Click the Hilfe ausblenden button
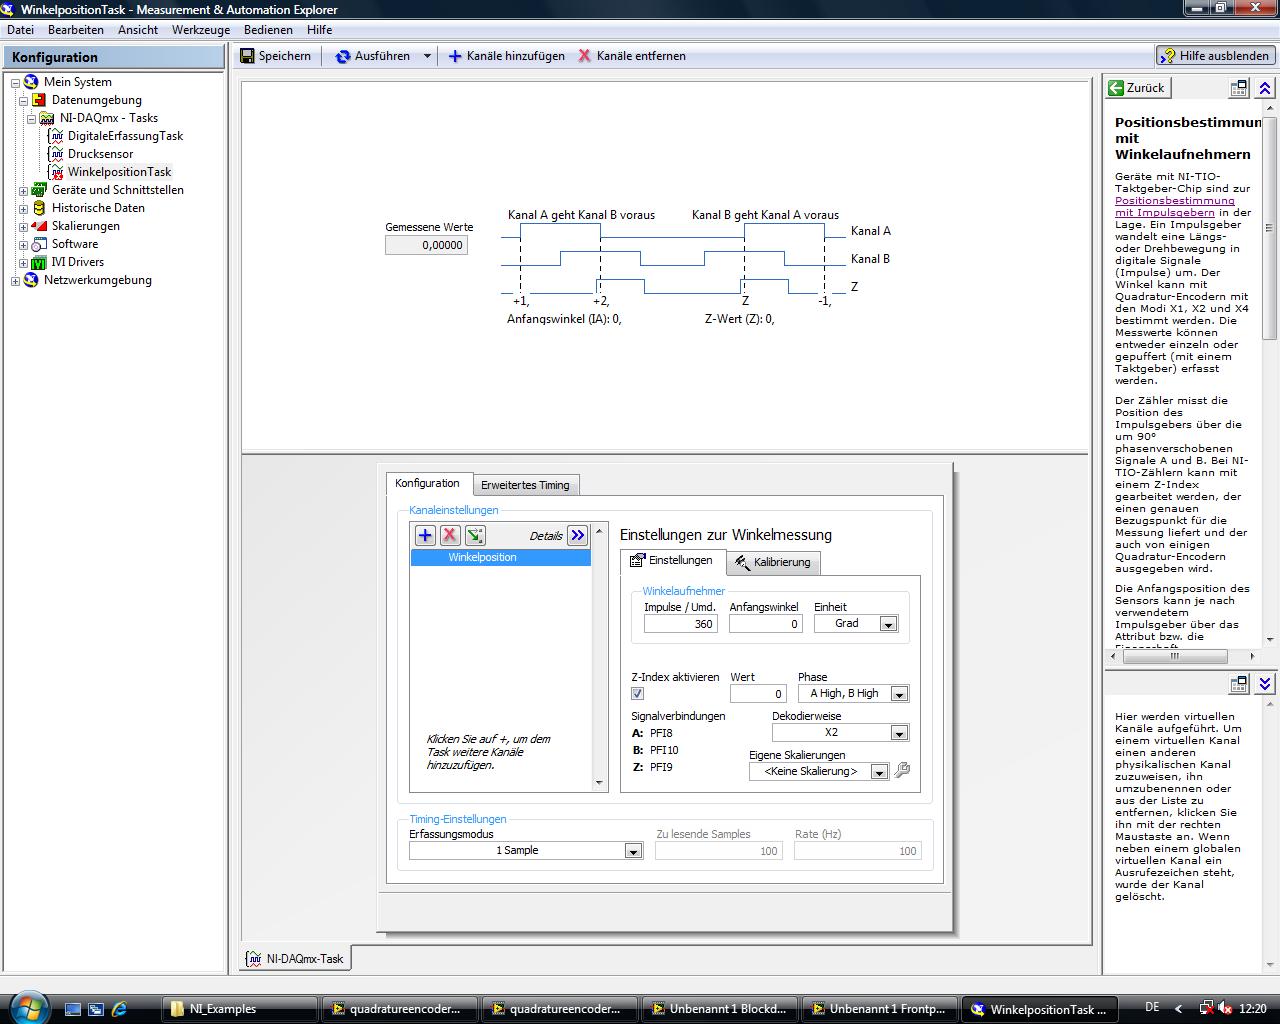 1215,56
